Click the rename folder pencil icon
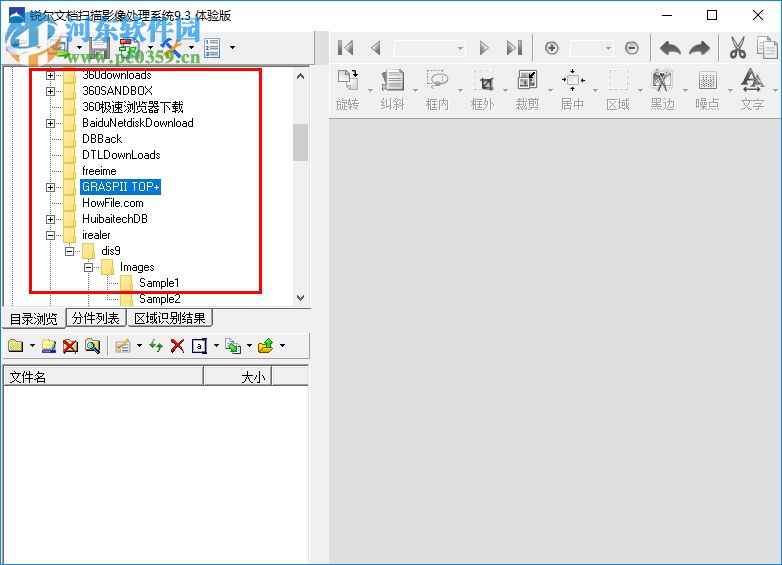The width and height of the screenshot is (782, 565). [49, 346]
